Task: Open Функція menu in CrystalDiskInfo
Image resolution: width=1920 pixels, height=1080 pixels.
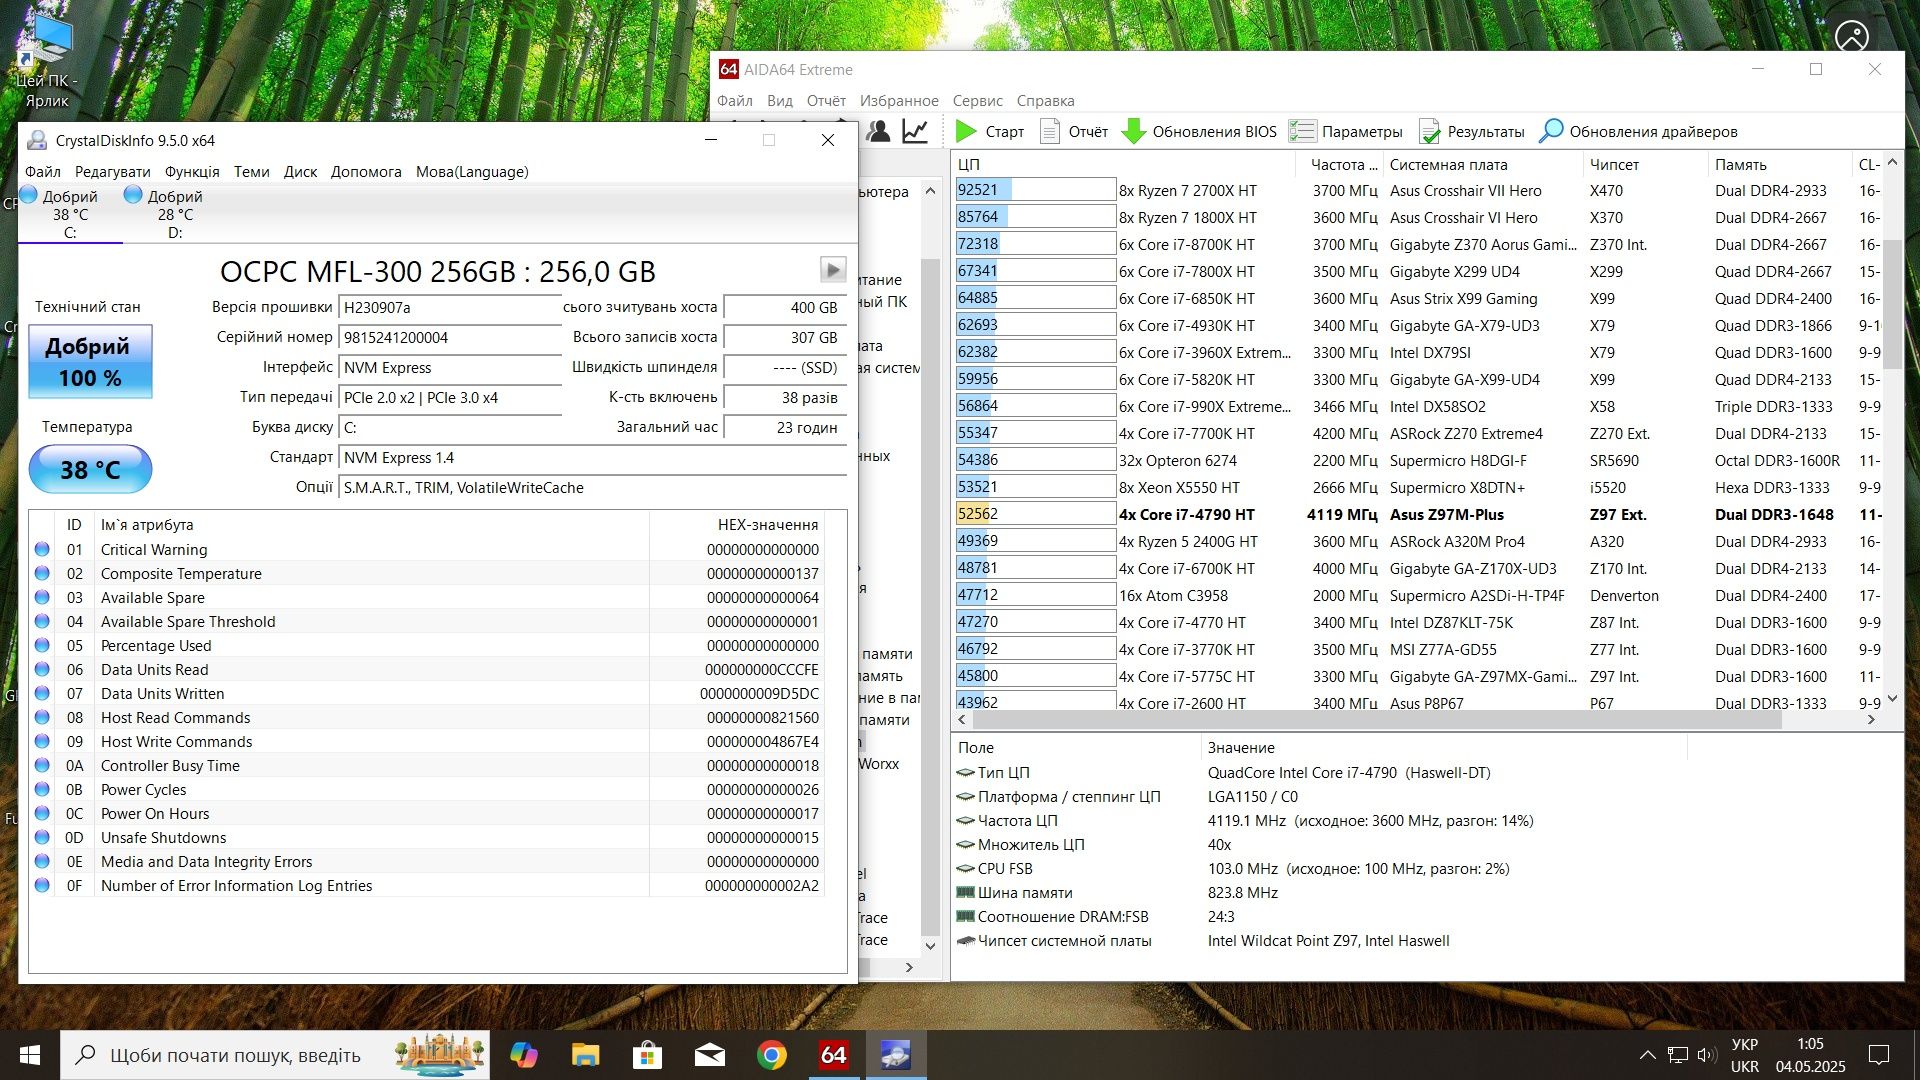Action: point(192,171)
